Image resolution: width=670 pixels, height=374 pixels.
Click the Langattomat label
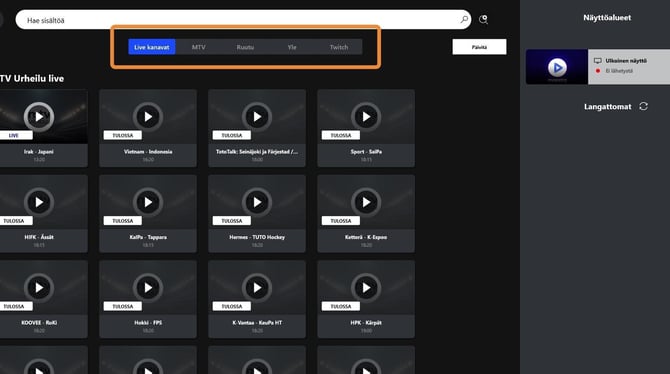pos(607,107)
